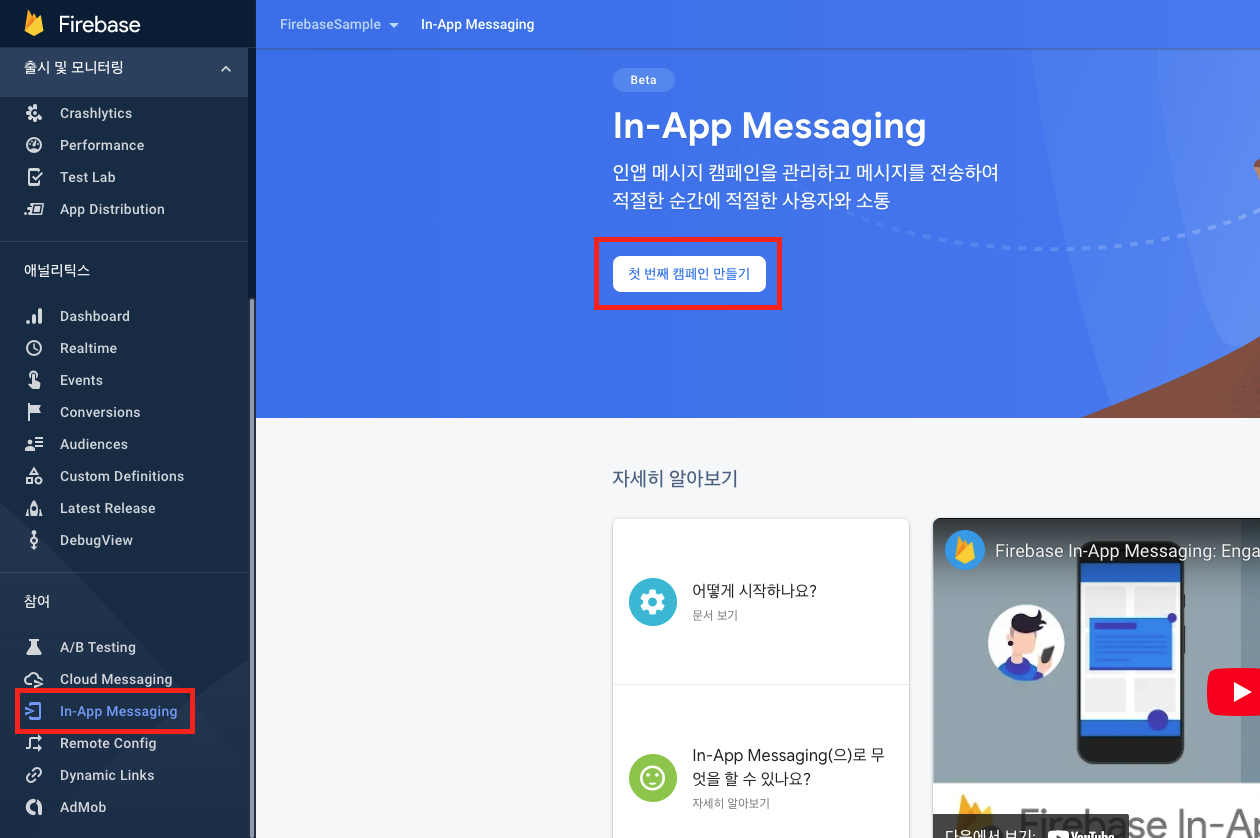
Task: Click the Conversions flag icon
Action: click(x=34, y=412)
